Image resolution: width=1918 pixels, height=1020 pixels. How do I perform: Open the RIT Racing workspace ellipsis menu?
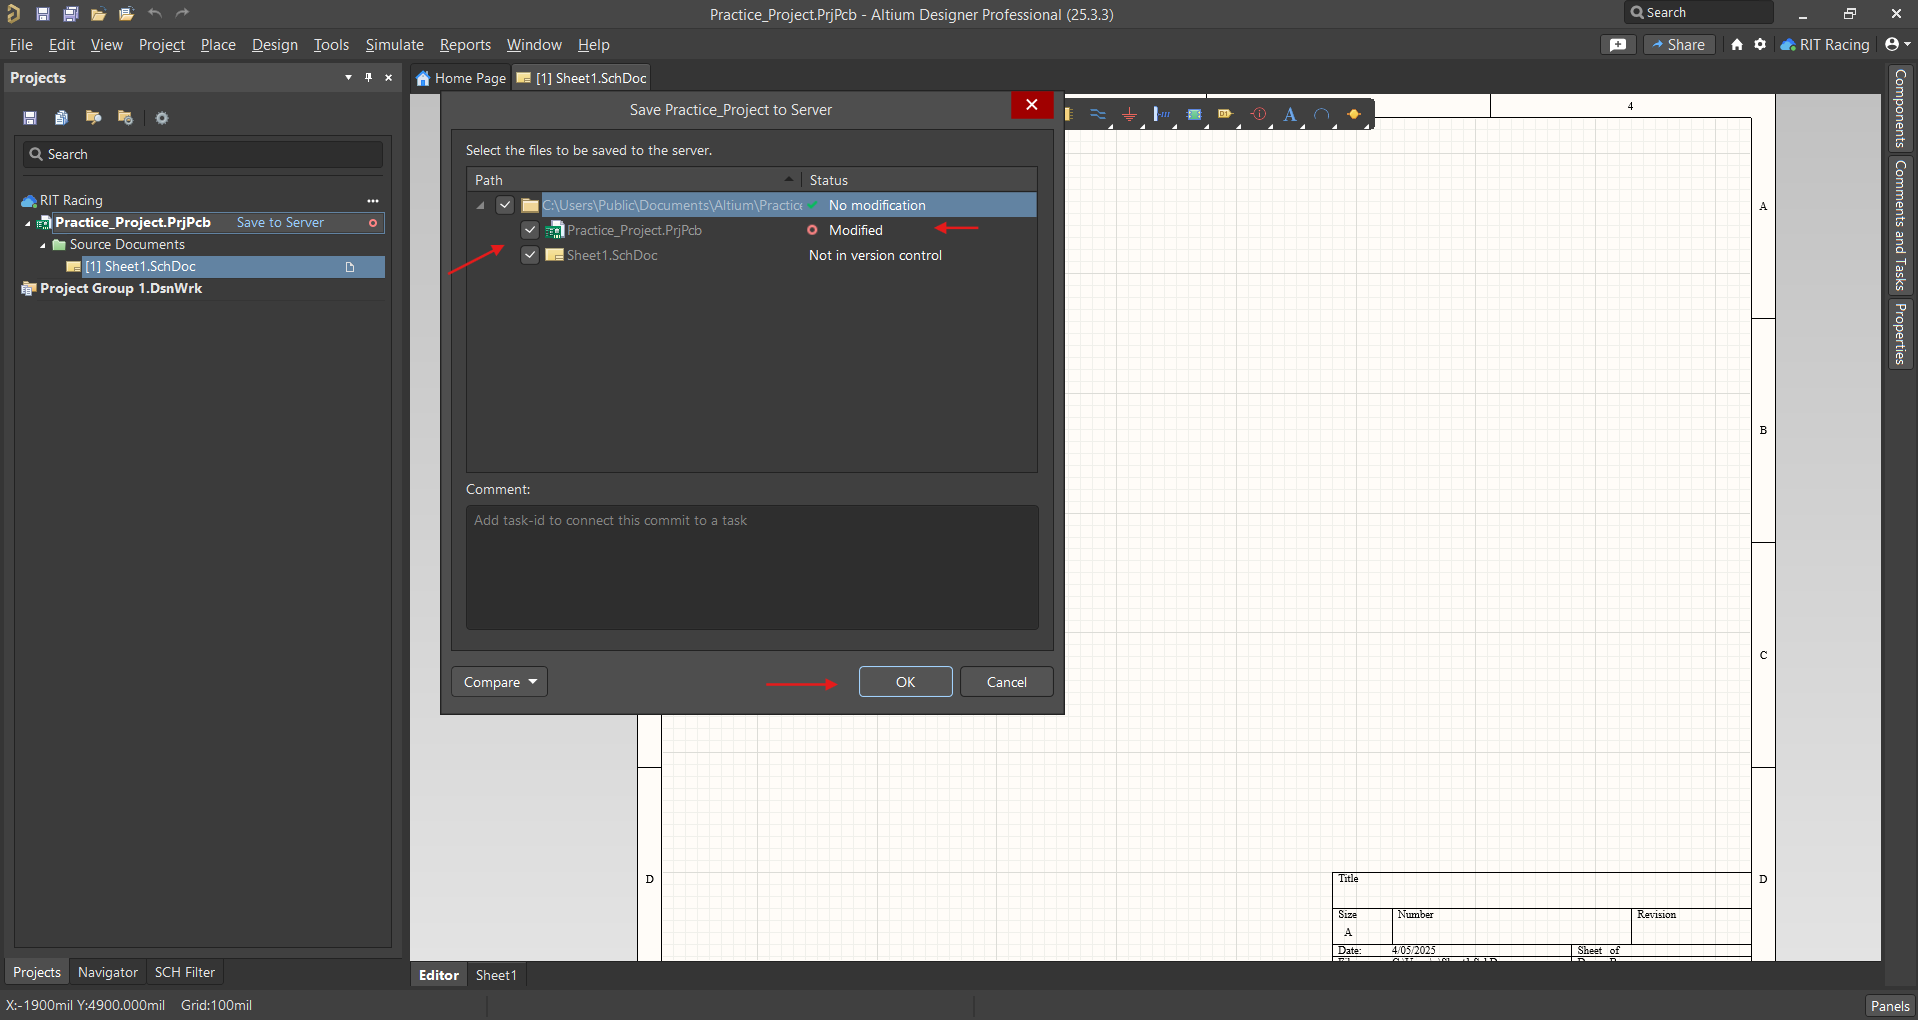coord(373,201)
